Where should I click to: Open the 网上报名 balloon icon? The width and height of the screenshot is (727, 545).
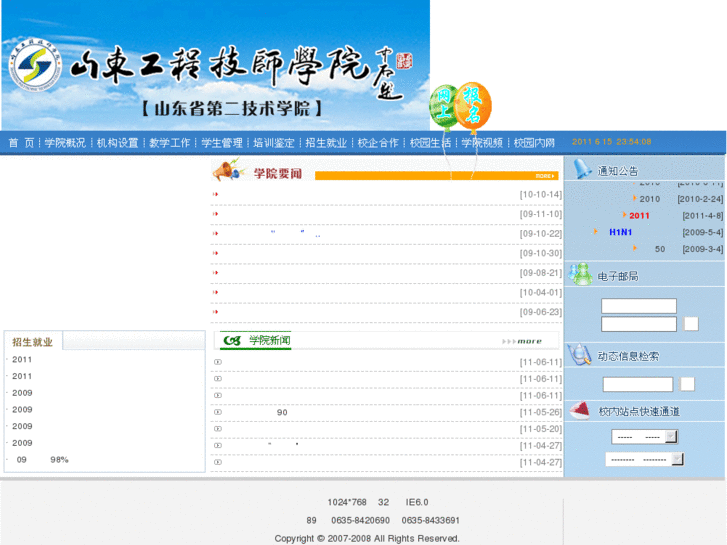(460, 107)
